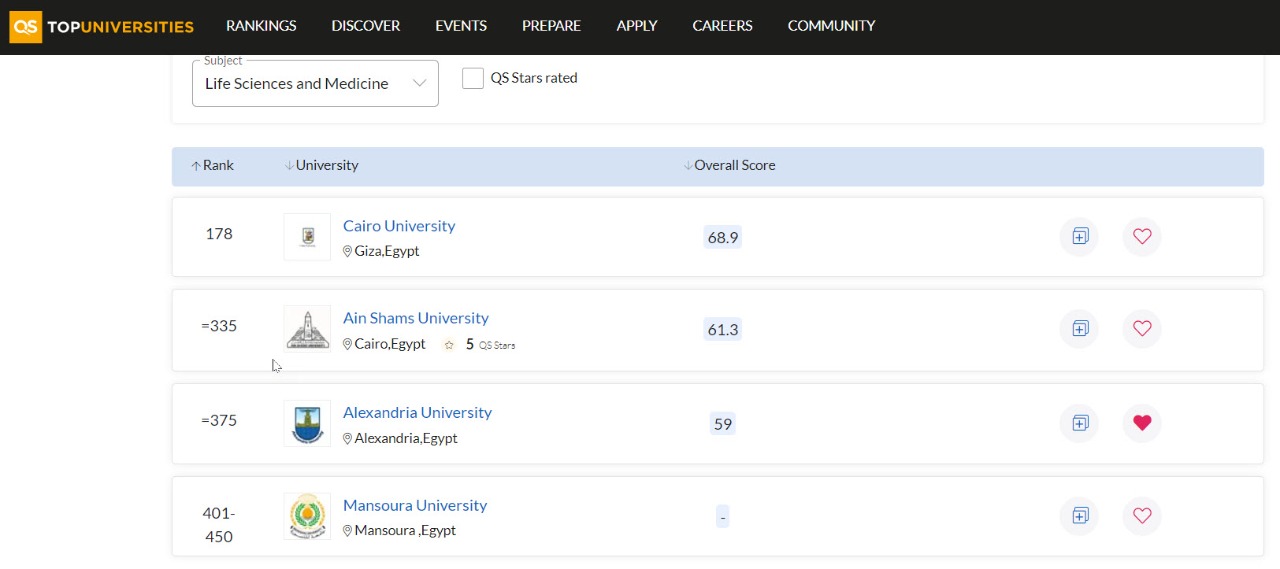Sort by Overall Score column

coord(729,166)
